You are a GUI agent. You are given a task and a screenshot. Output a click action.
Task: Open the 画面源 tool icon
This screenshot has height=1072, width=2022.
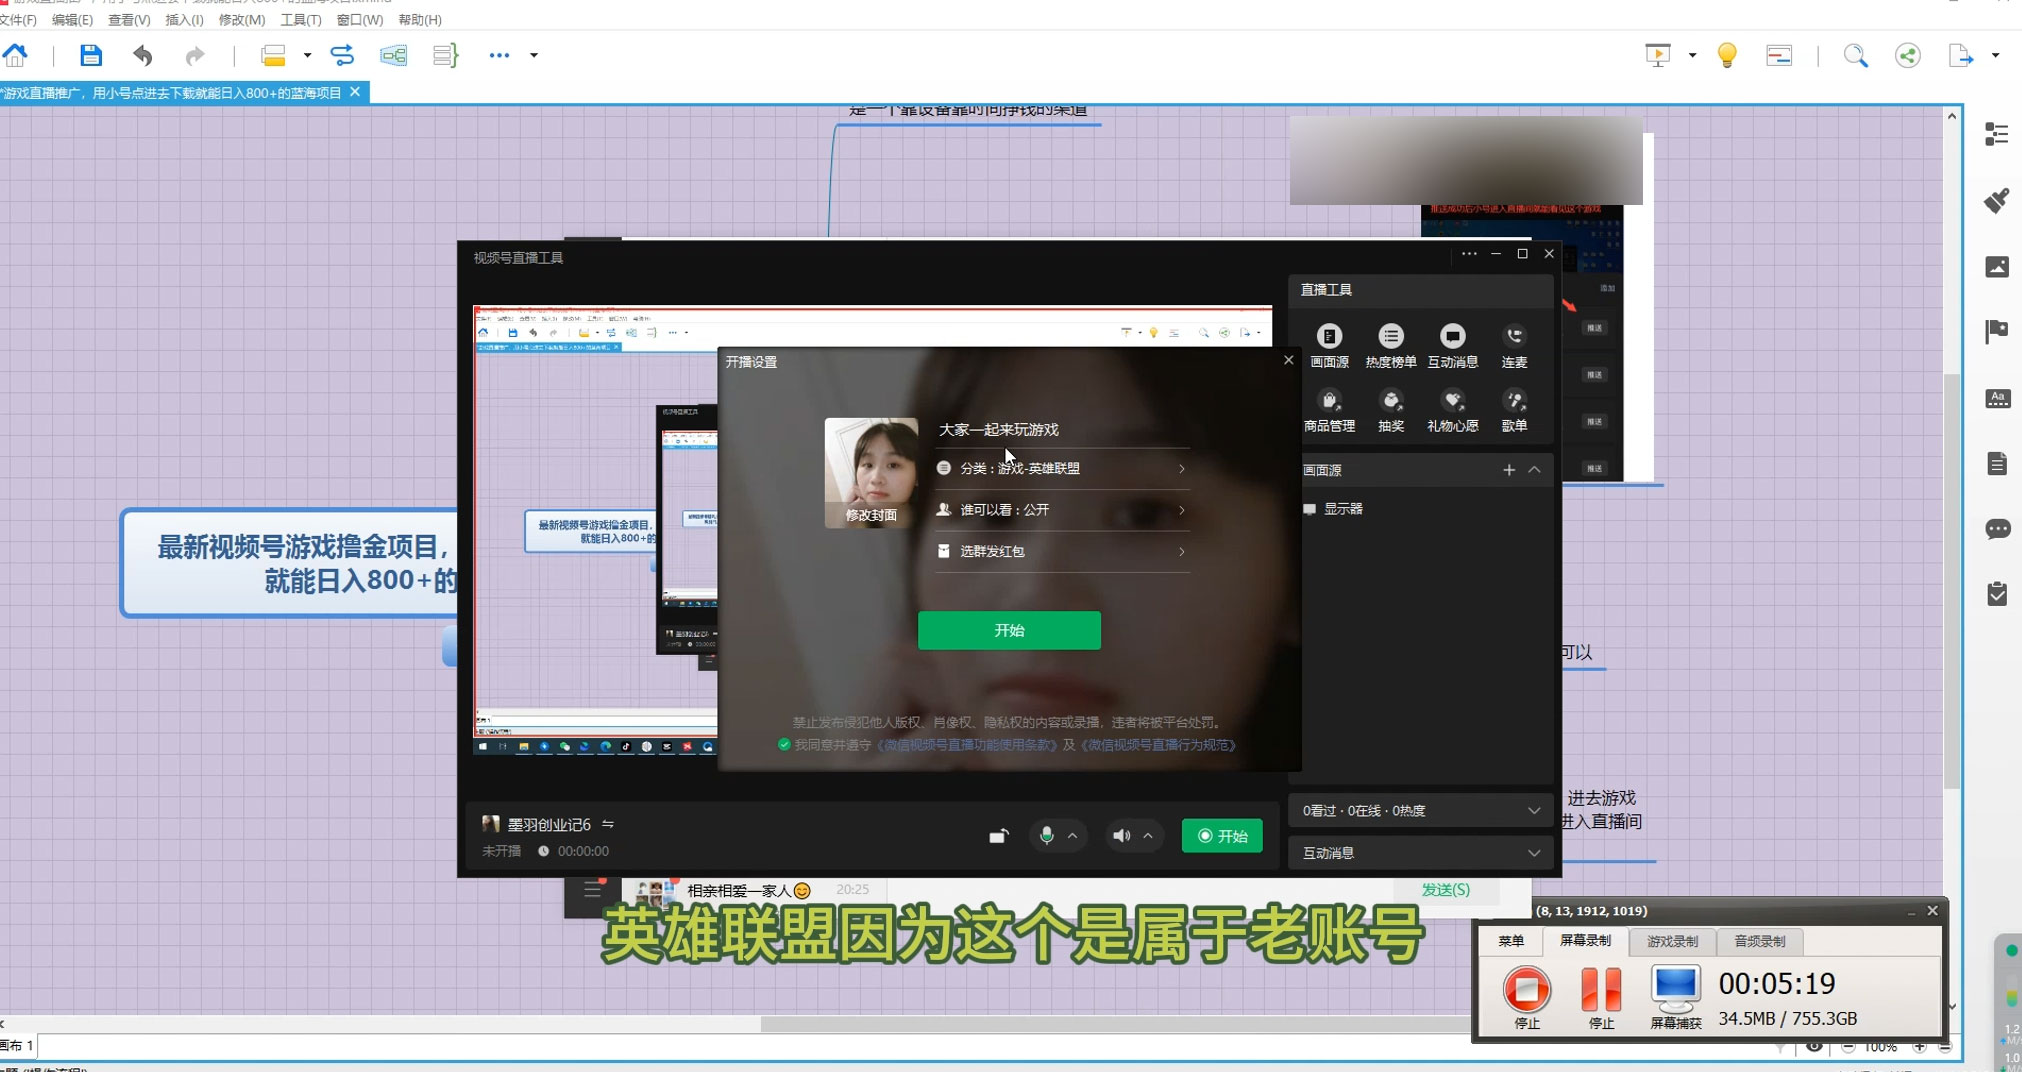[1329, 337]
